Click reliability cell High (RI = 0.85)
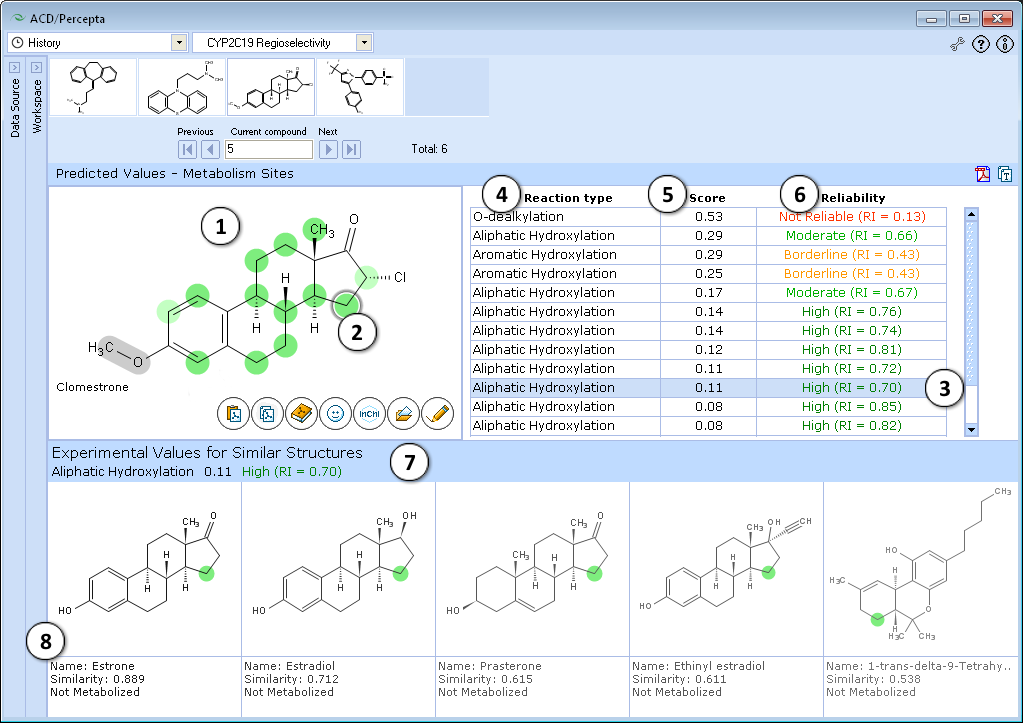The height and width of the screenshot is (723, 1023). 851,407
